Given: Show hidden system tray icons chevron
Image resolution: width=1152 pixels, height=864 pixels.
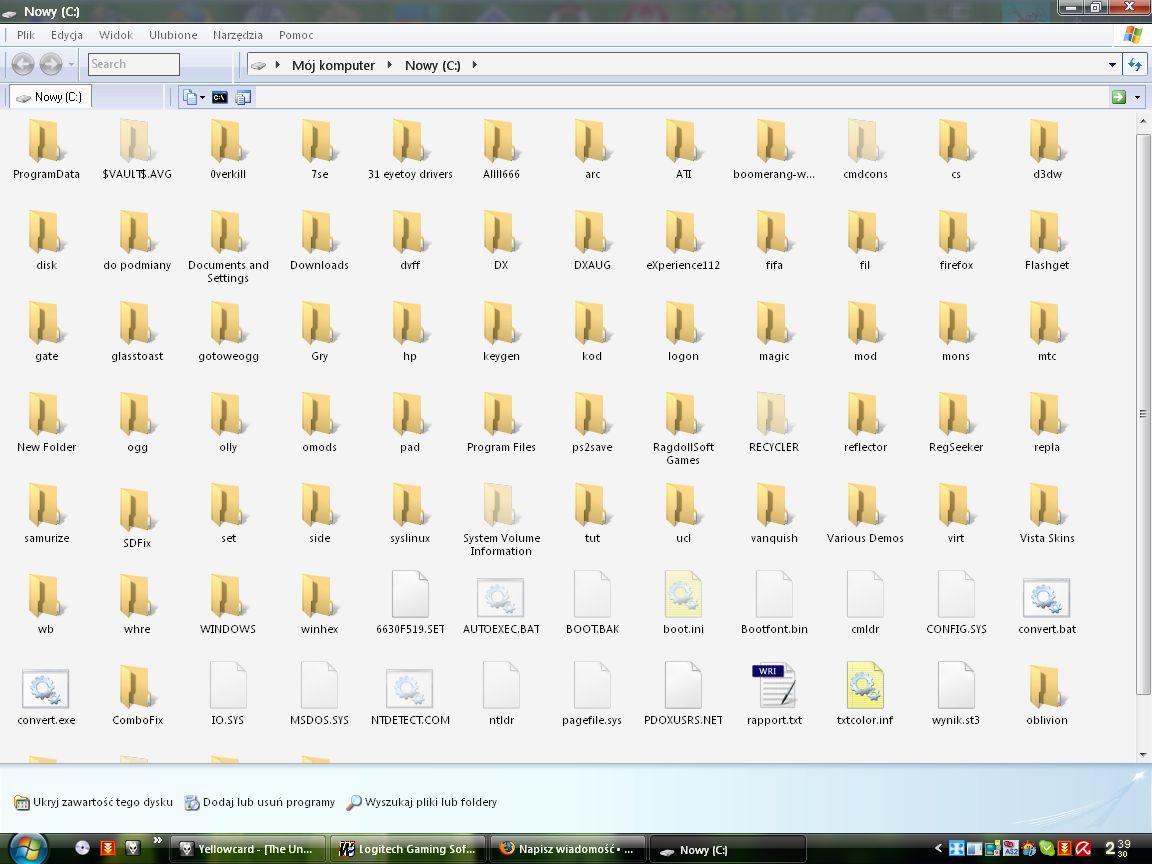Looking at the screenshot, I should point(938,849).
